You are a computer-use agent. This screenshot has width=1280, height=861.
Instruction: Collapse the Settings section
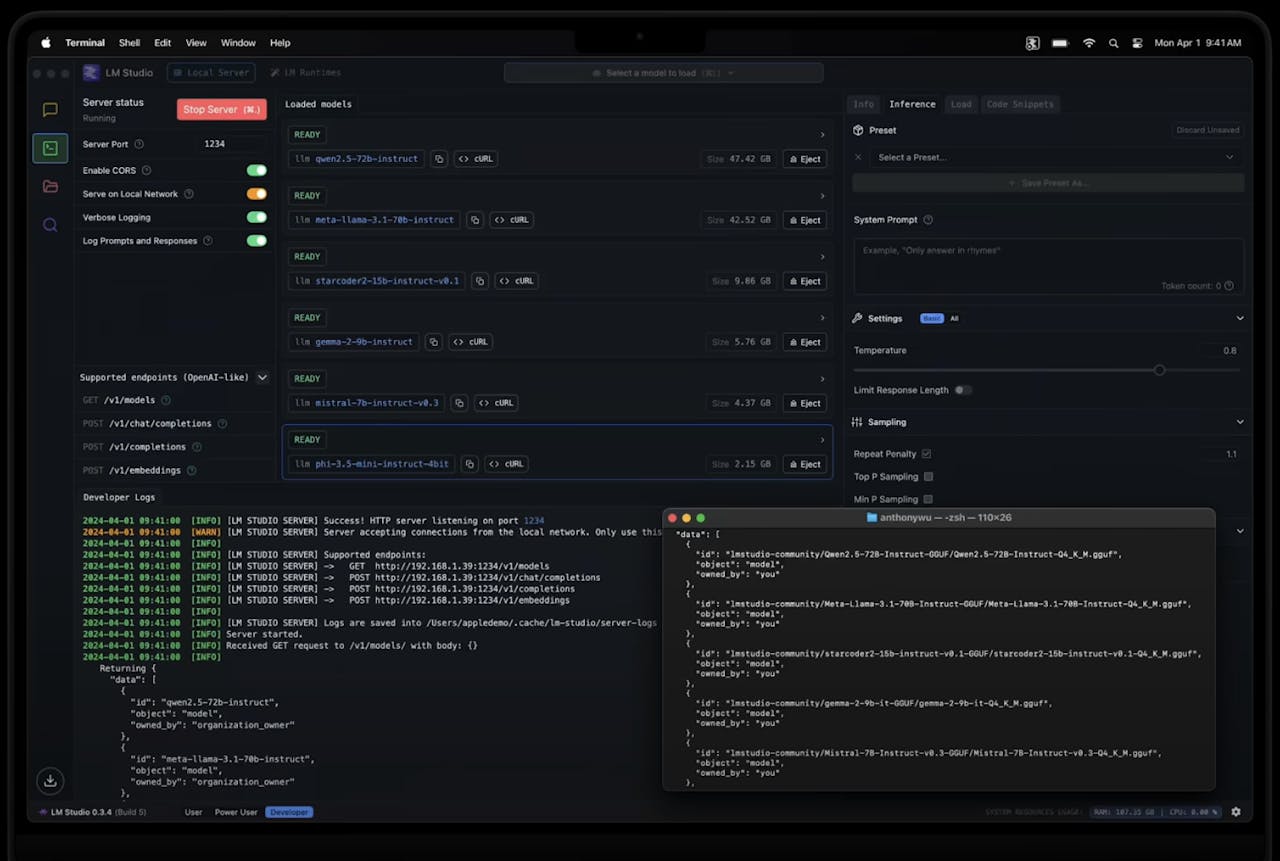1240,318
